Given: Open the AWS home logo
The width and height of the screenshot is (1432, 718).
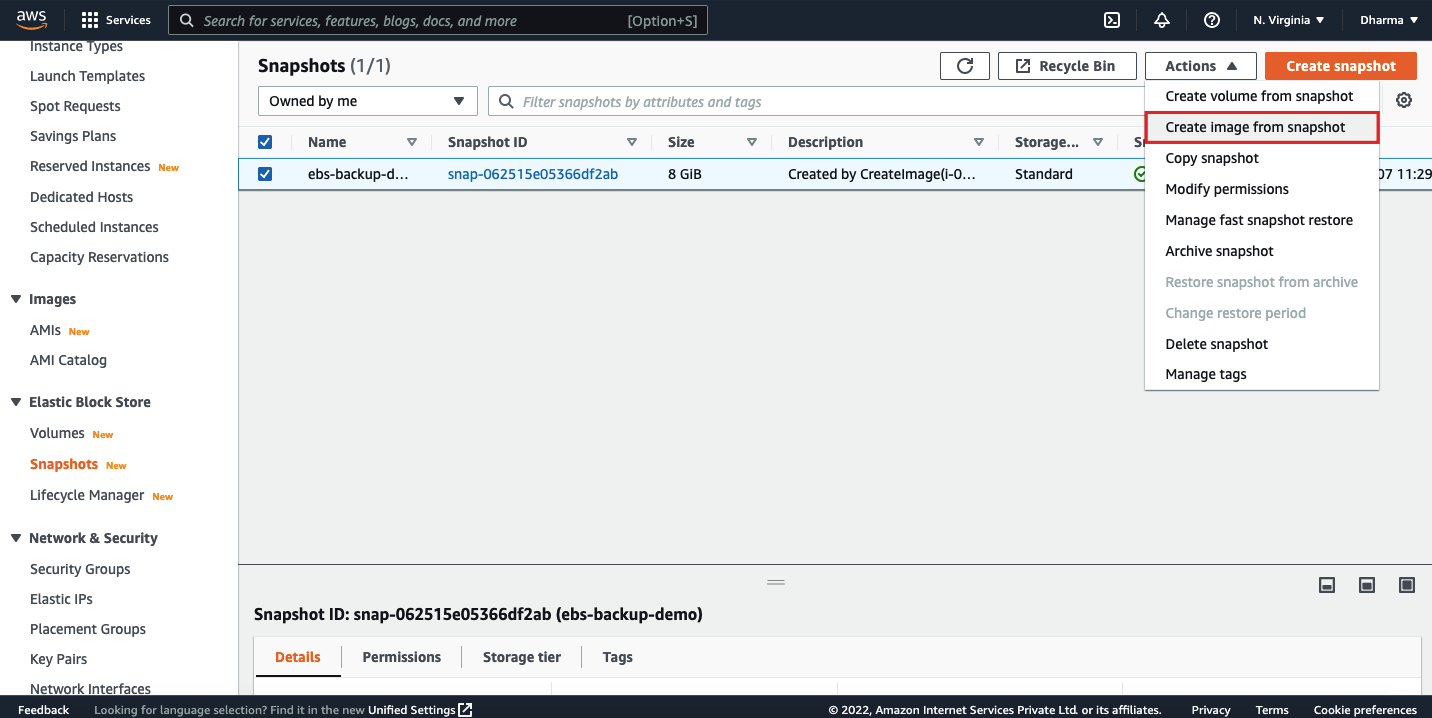Looking at the screenshot, I should [x=32, y=19].
